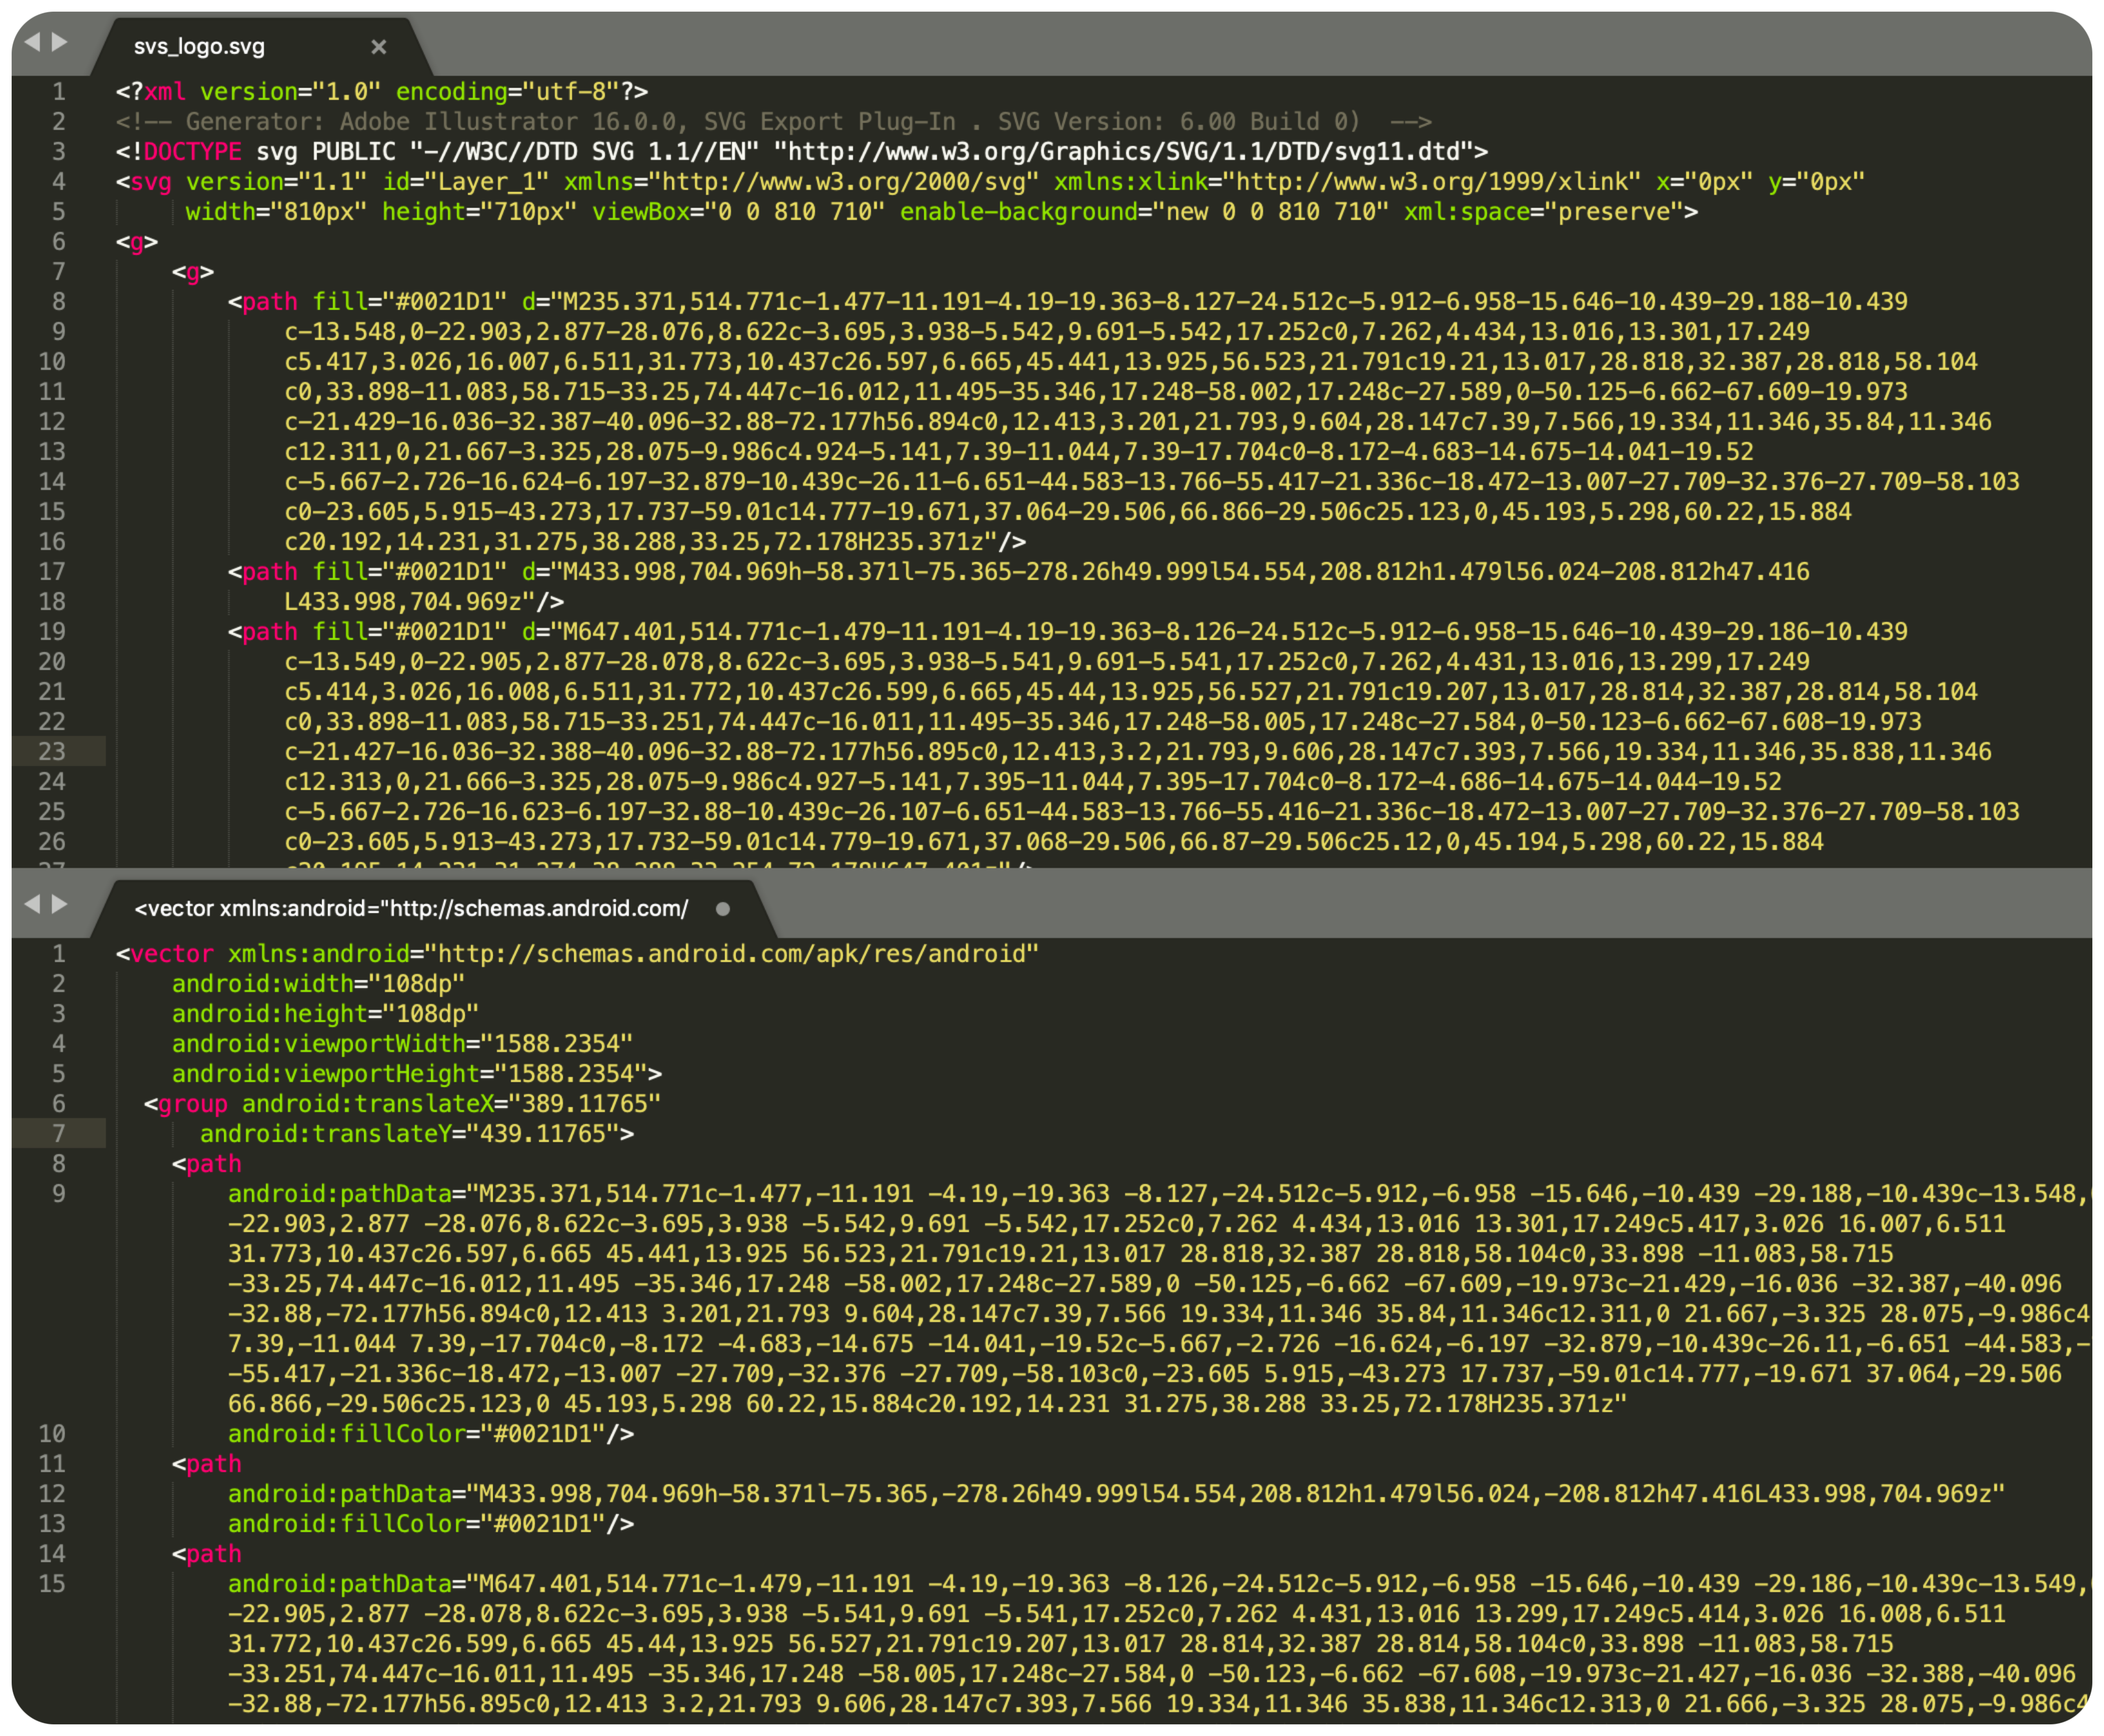
Task: Click line number 7 in bottom gutter
Action: point(58,1134)
